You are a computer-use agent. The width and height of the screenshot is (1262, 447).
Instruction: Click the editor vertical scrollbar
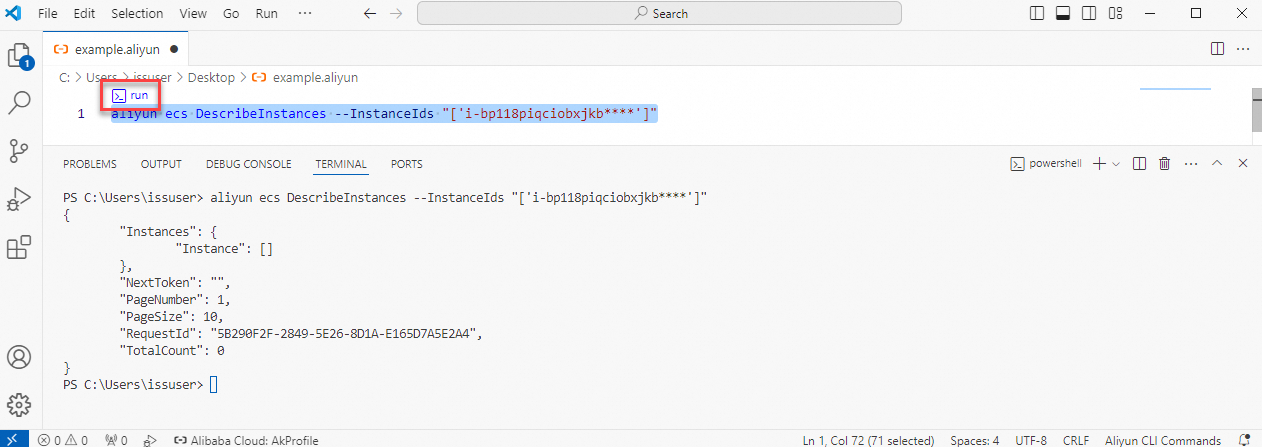1256,110
